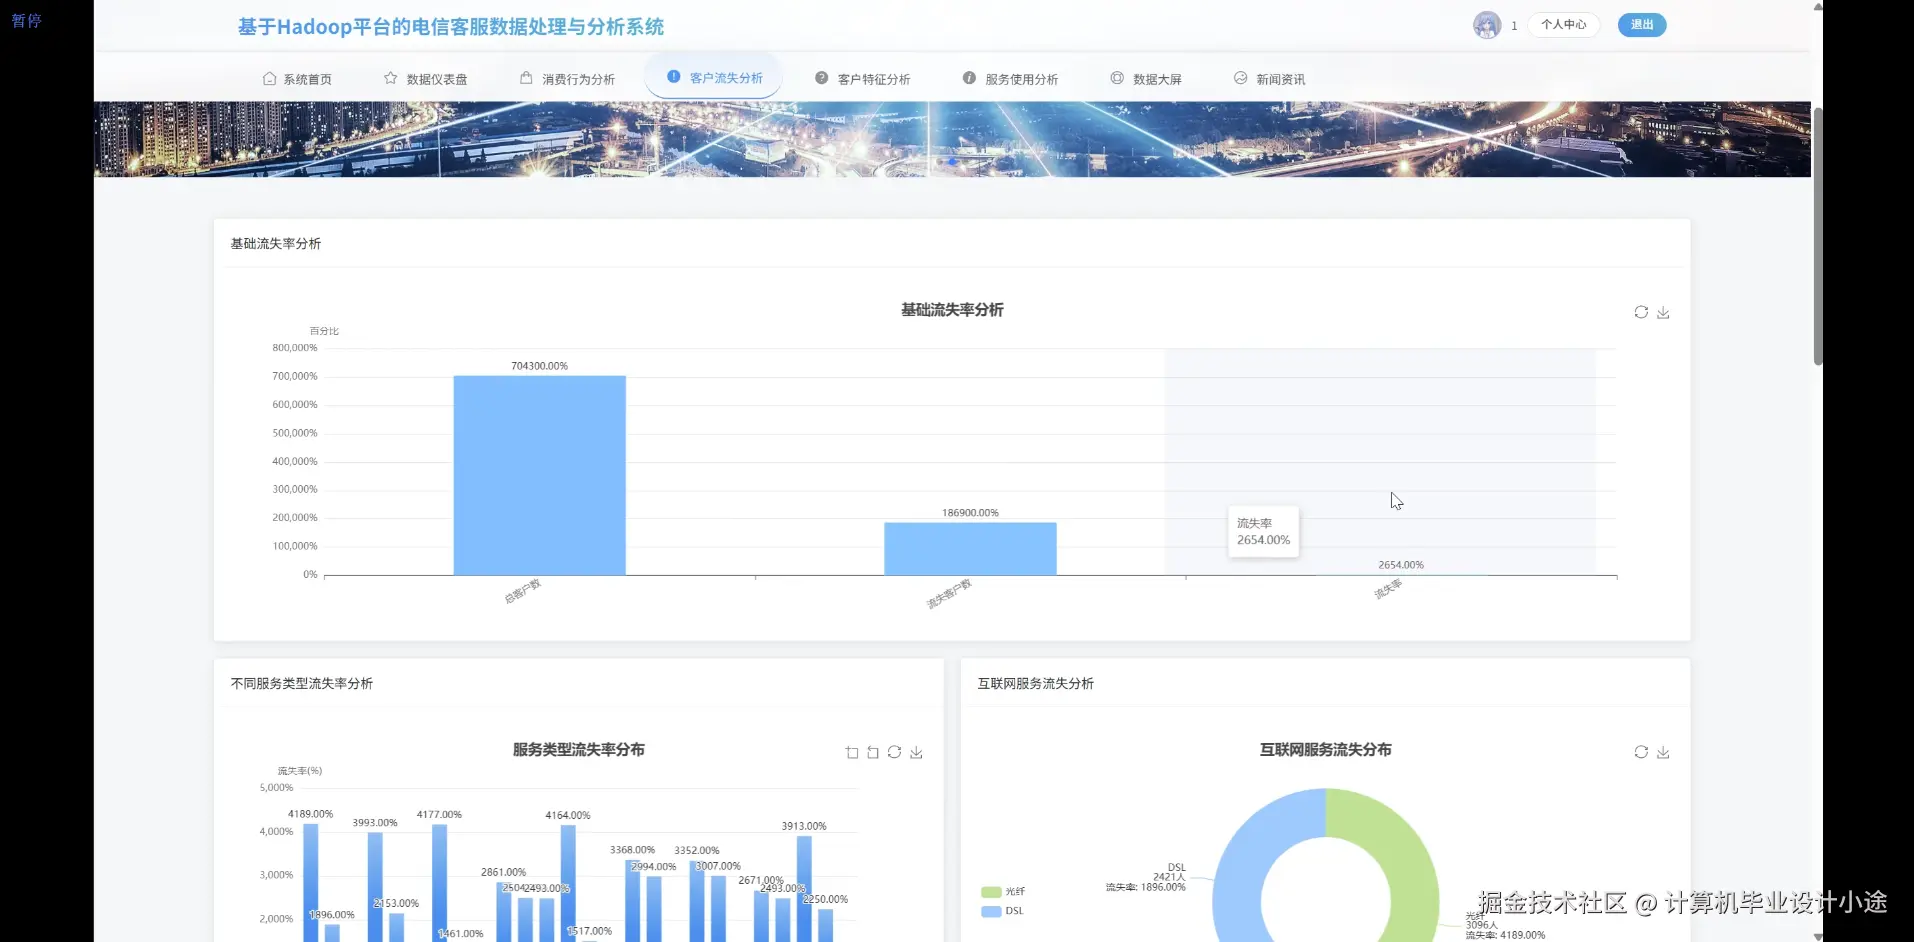Click the info icon beside 客户流失分析
The height and width of the screenshot is (942, 1914).
point(673,77)
